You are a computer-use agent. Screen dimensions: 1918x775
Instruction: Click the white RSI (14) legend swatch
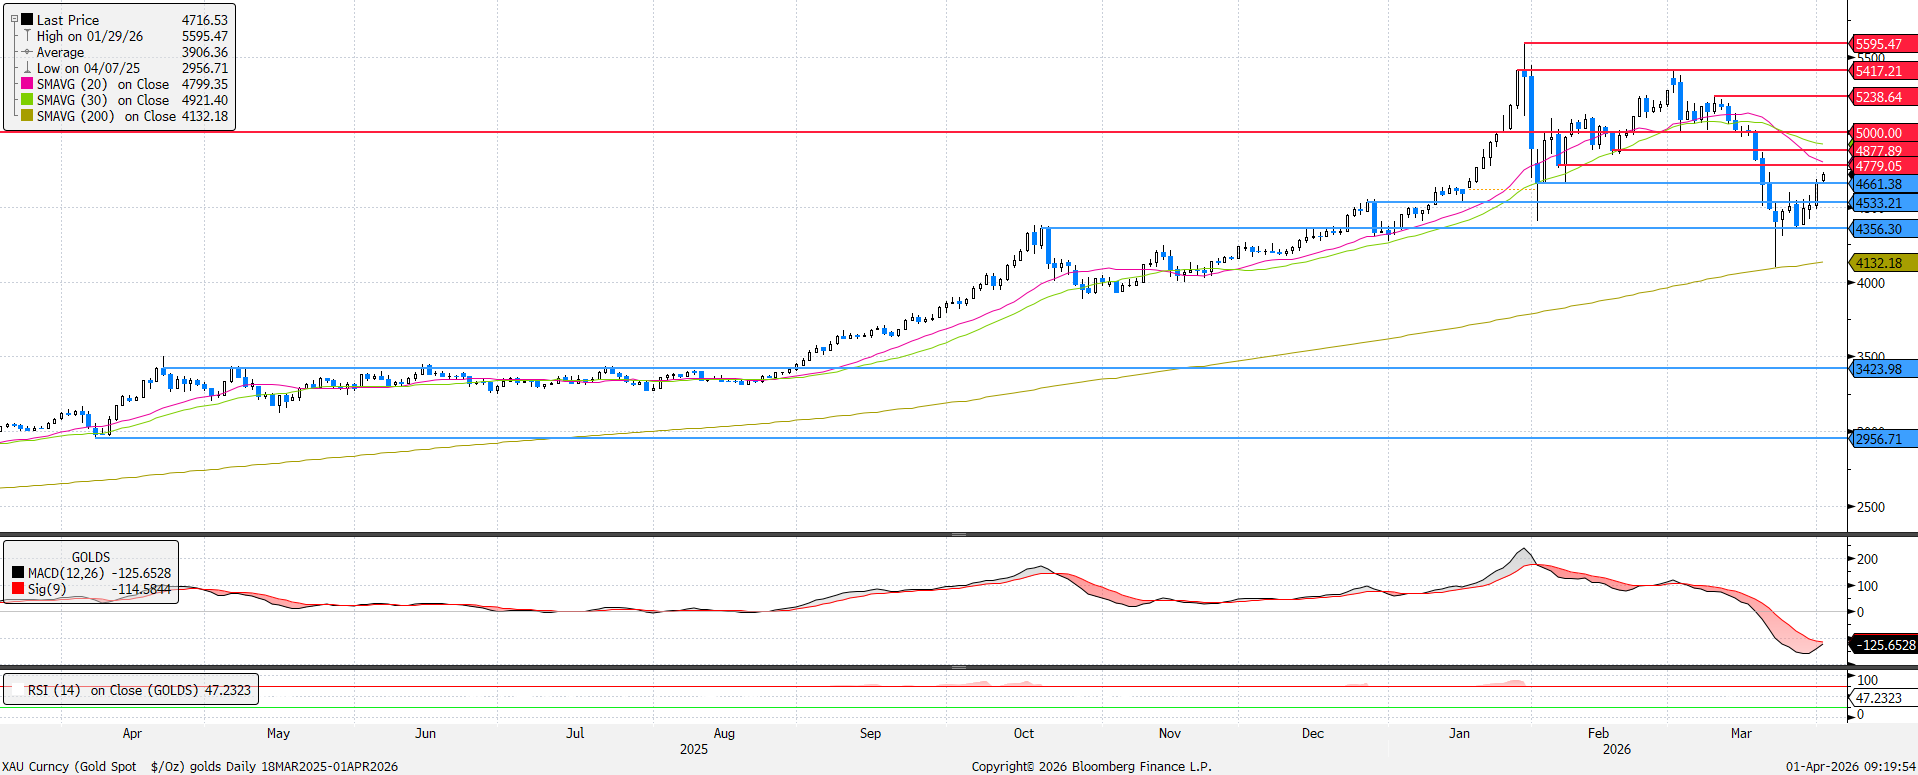(x=16, y=690)
